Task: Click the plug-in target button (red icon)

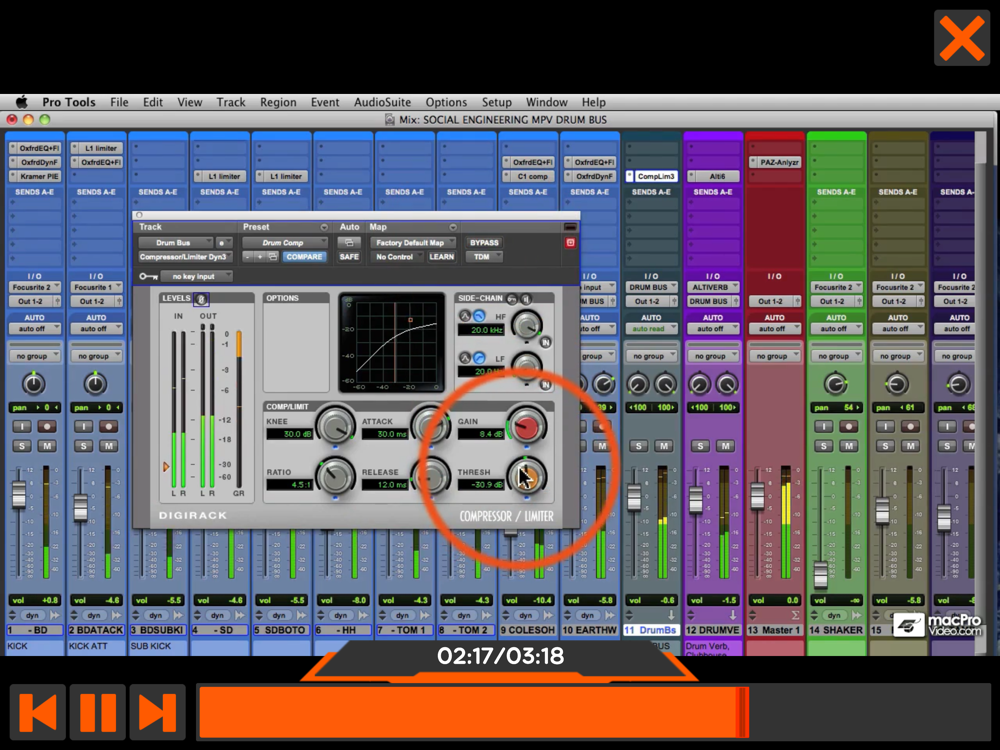Action: point(570,243)
